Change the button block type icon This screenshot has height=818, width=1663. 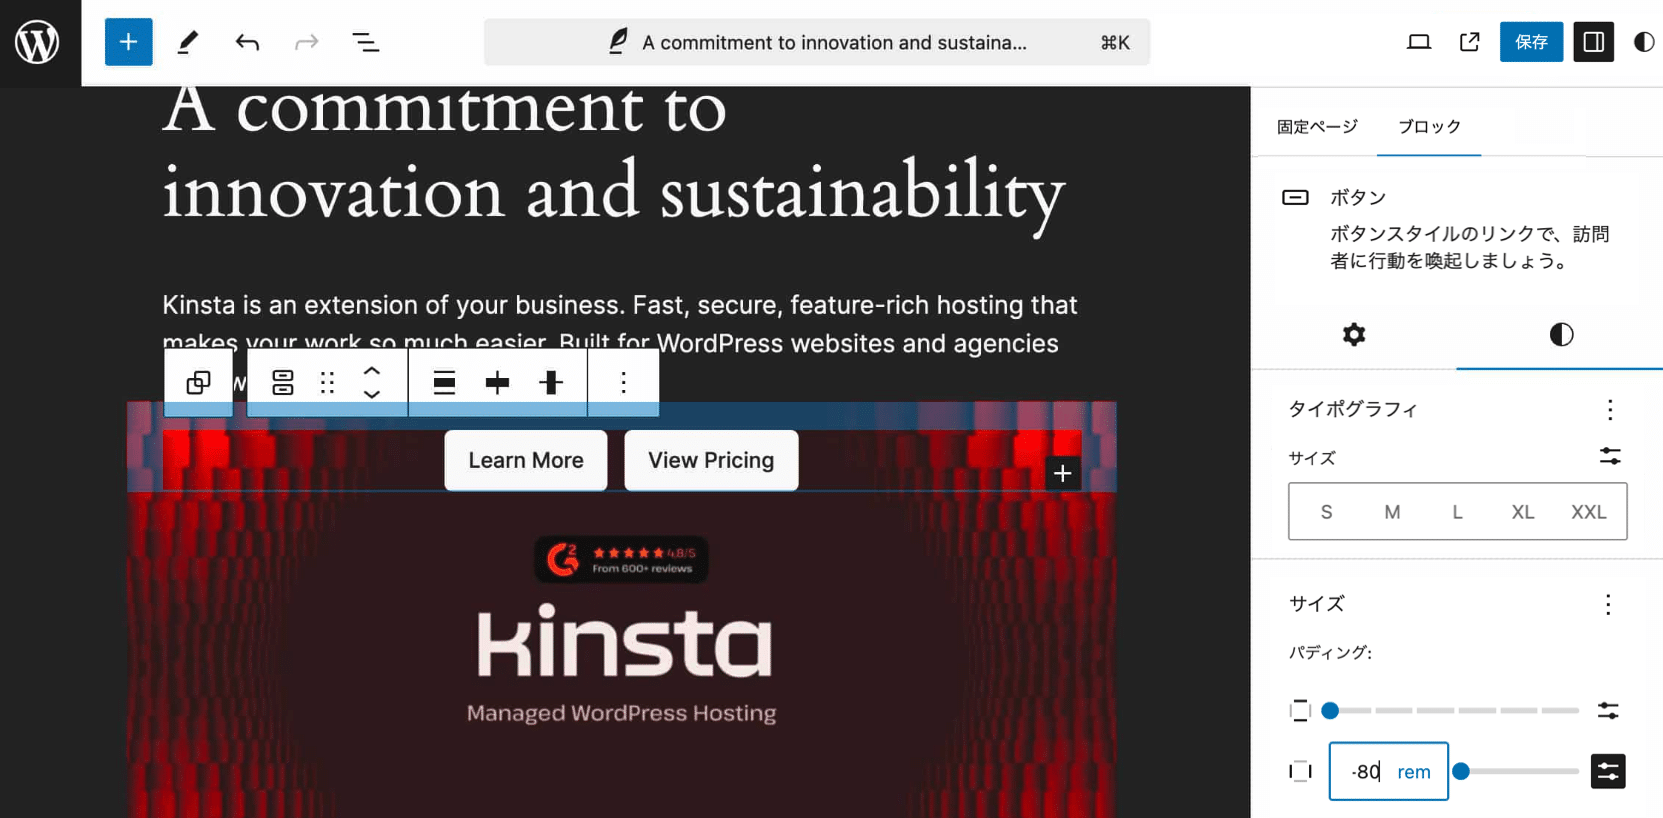282,382
